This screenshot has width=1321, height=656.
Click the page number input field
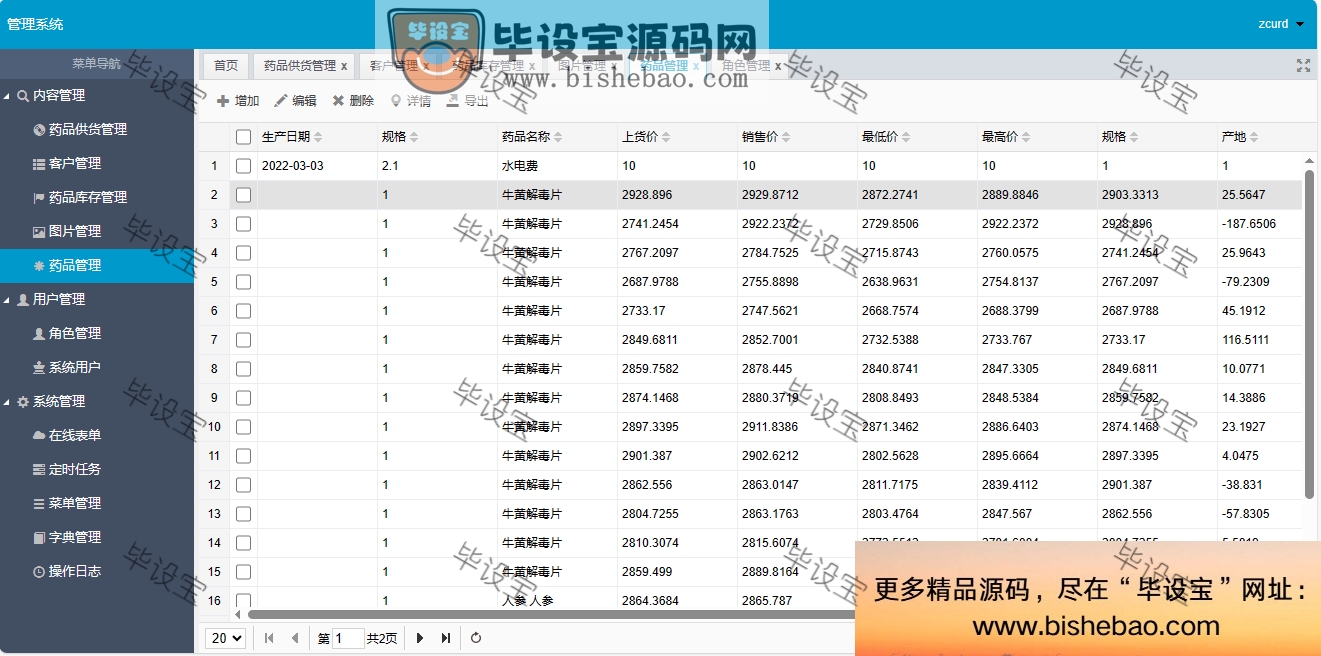[348, 638]
